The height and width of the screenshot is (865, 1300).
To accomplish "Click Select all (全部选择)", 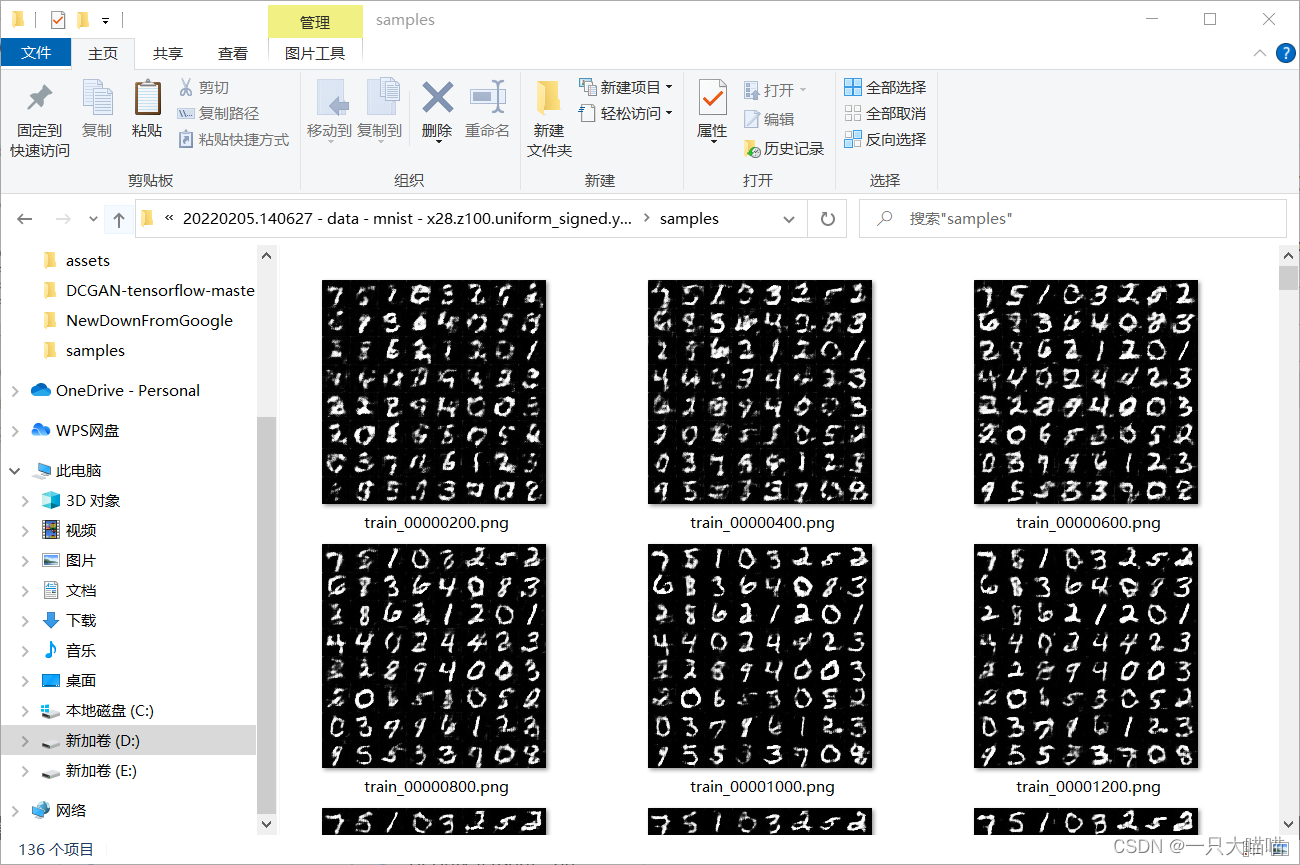I will pyautogui.click(x=885, y=87).
